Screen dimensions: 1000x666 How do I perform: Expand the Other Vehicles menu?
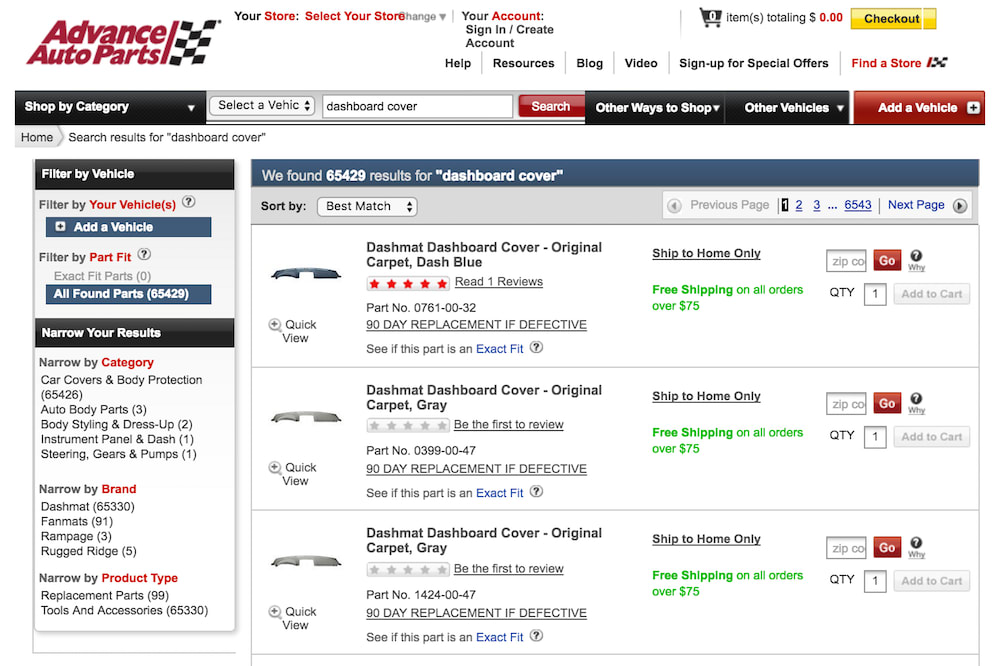pos(790,108)
